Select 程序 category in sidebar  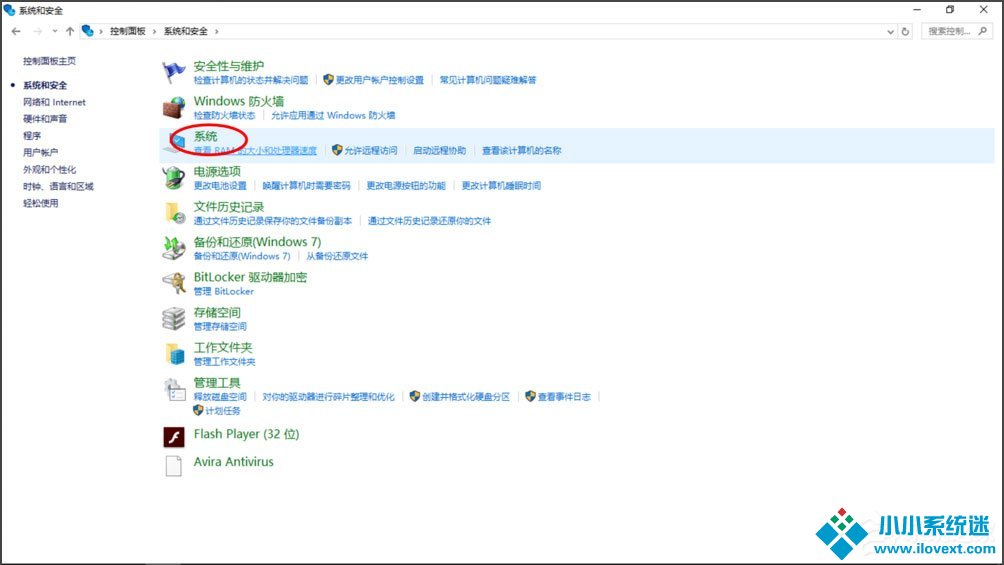[x=32, y=136]
